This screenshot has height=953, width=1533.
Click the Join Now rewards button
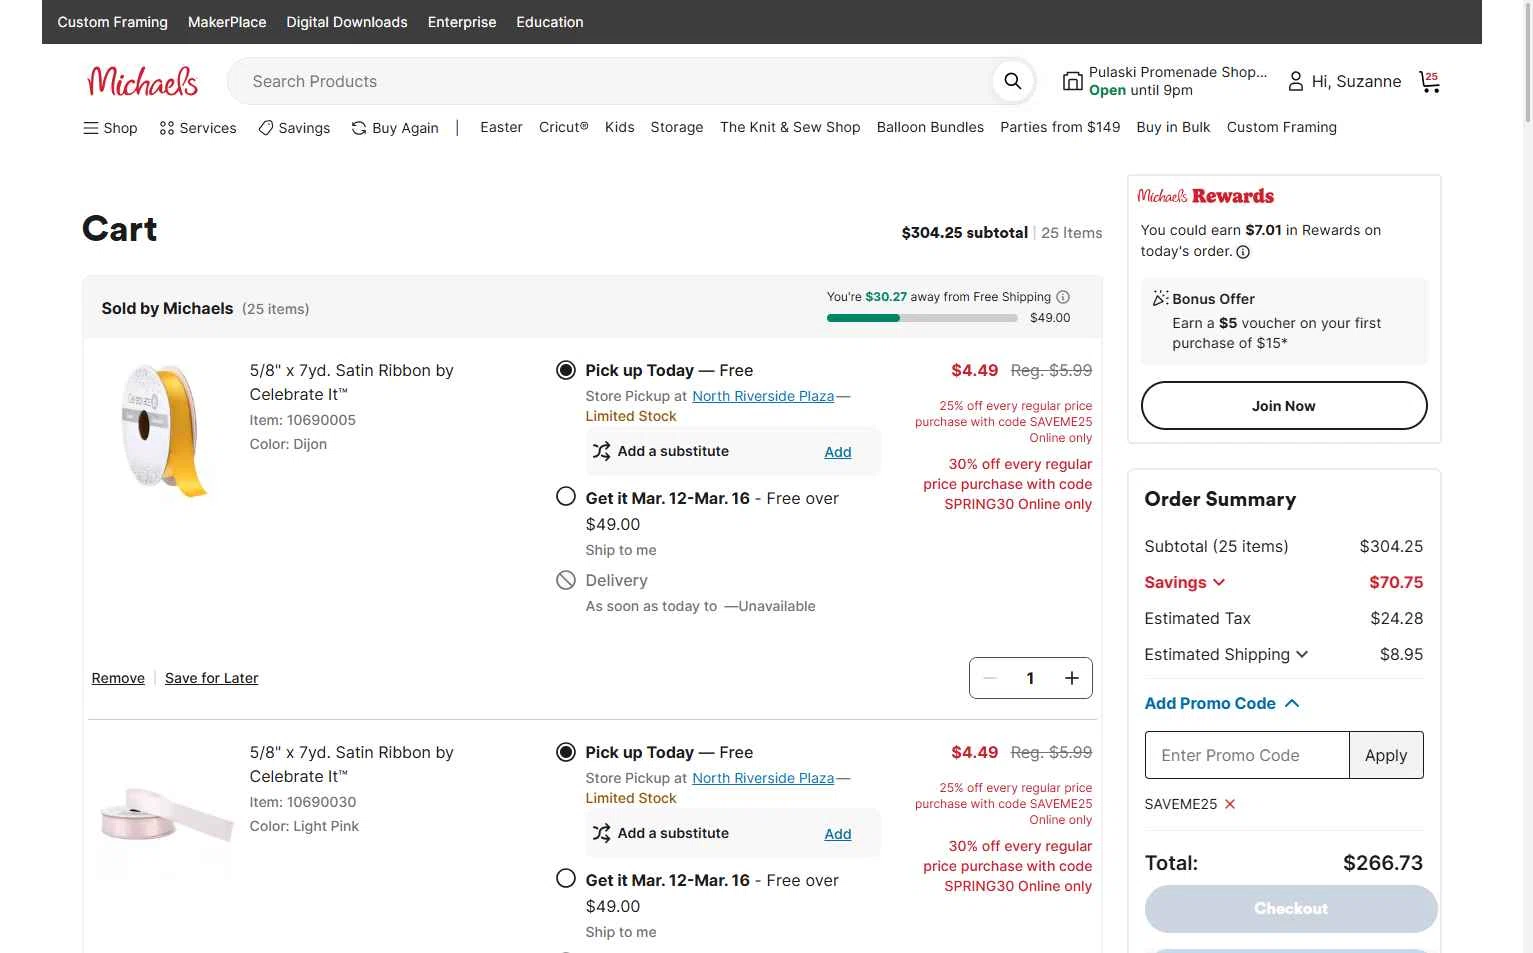1284,406
